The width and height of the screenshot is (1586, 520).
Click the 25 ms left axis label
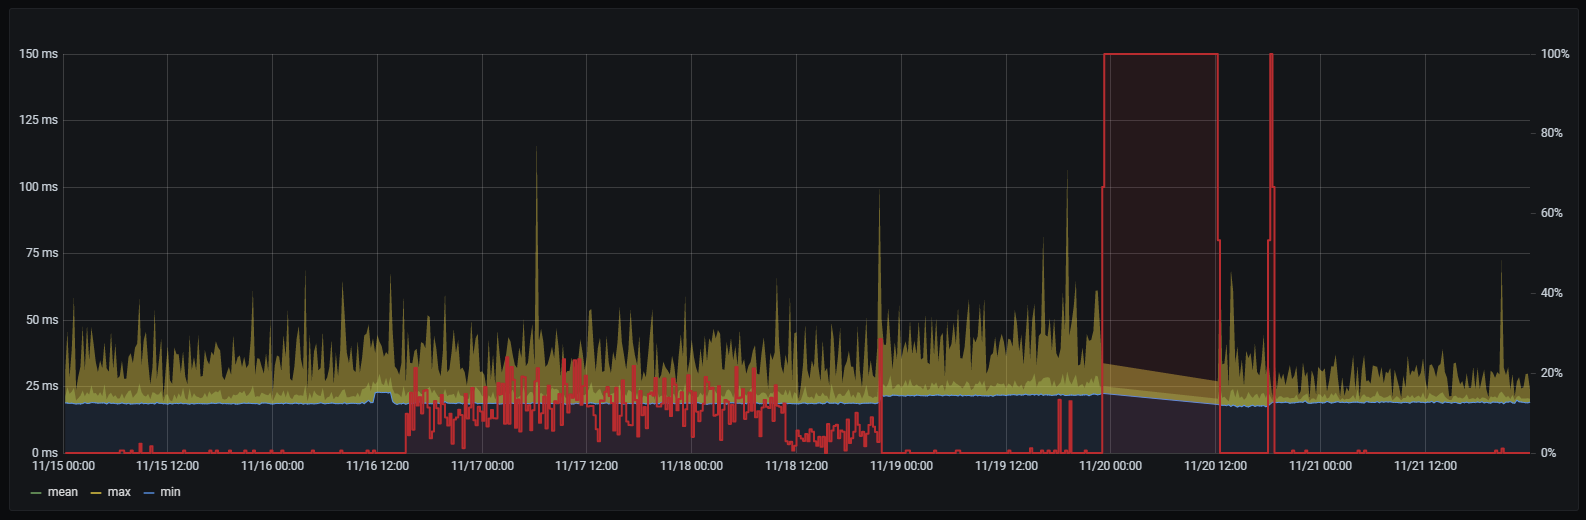(x=42, y=386)
